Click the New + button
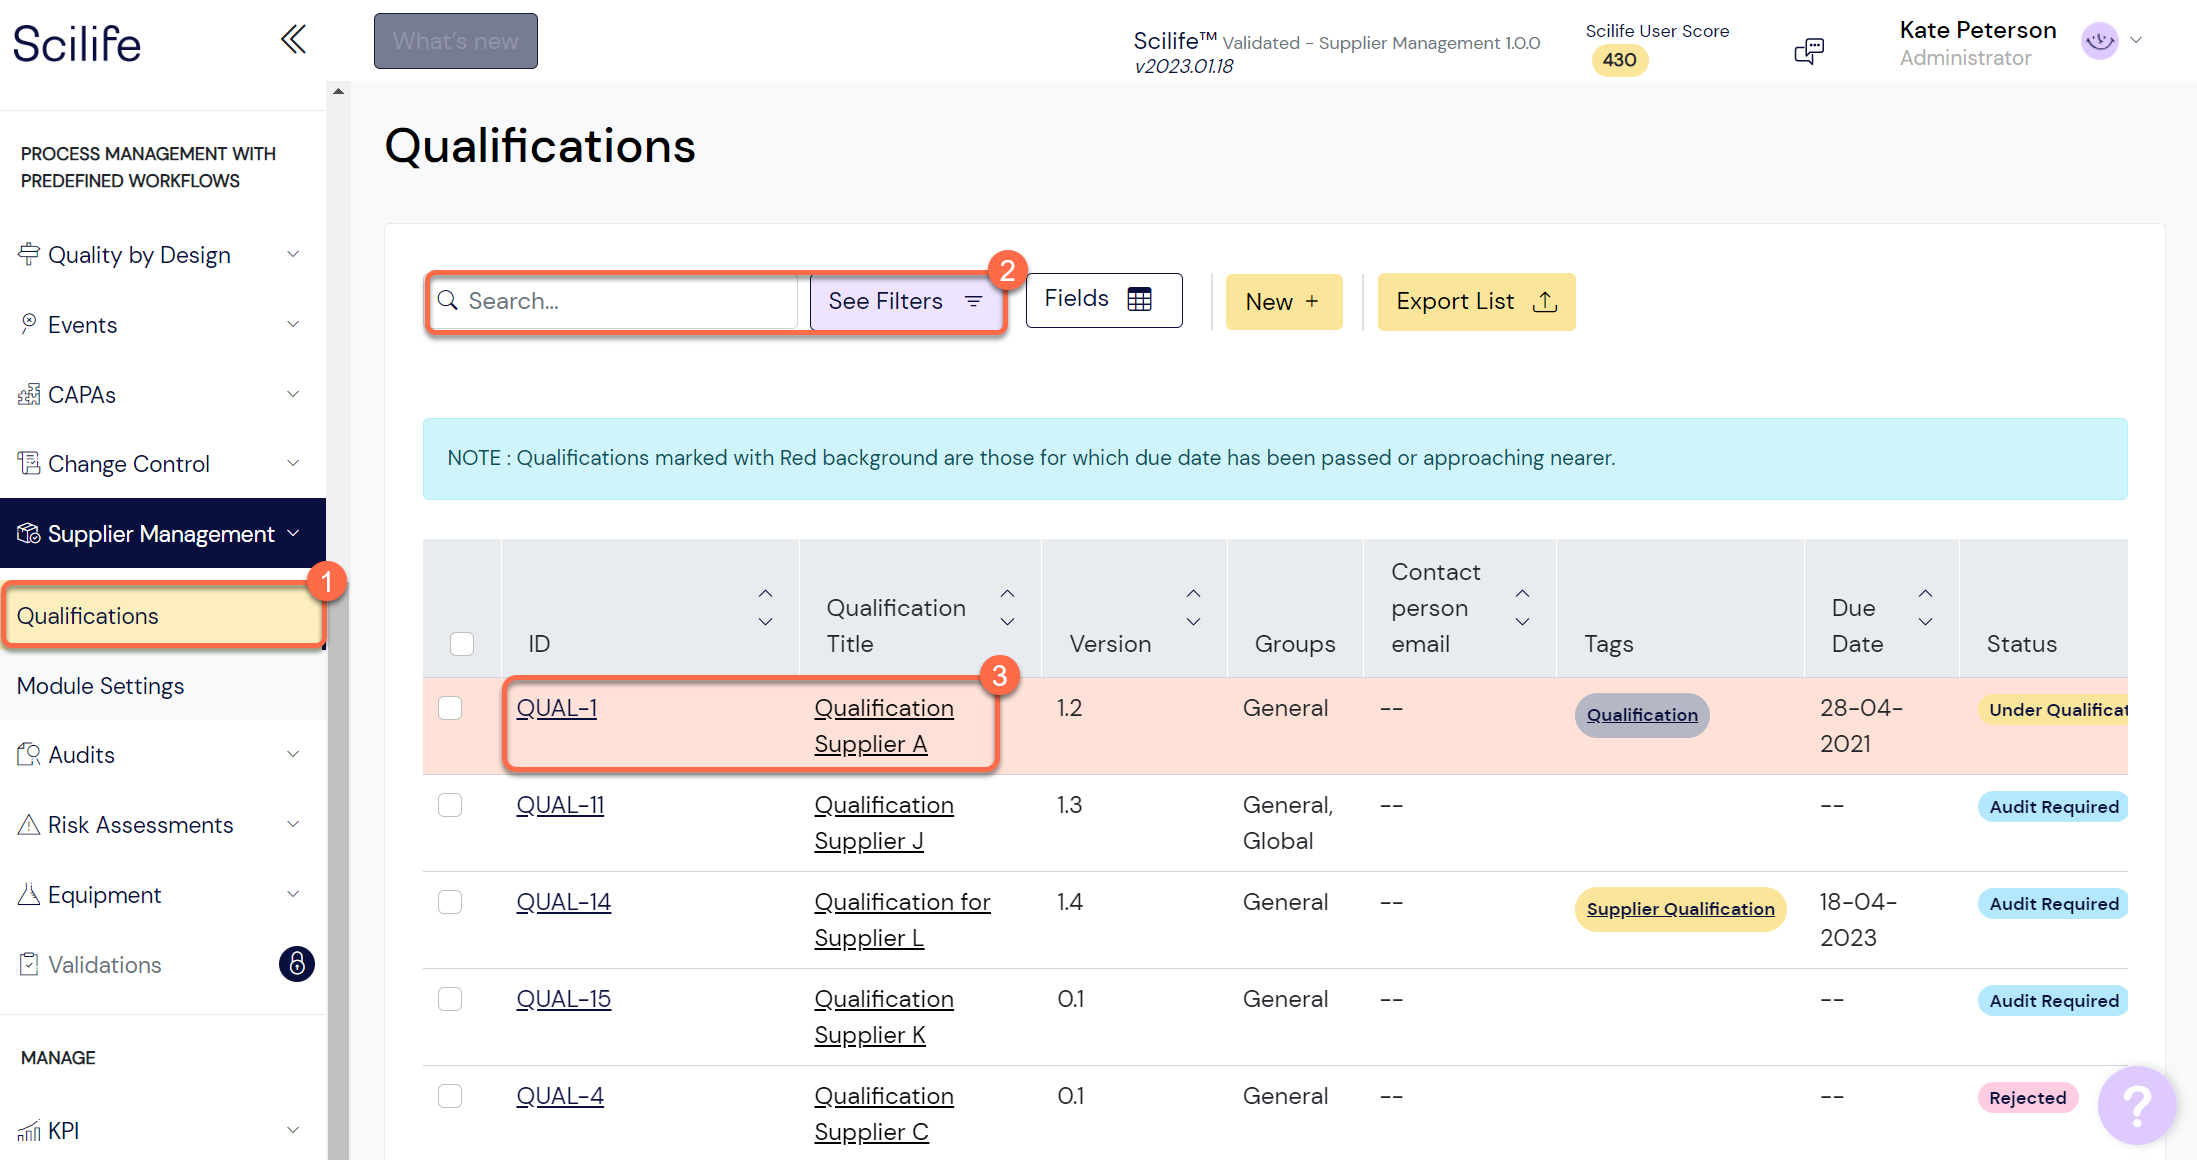The width and height of the screenshot is (2197, 1160). click(x=1284, y=302)
